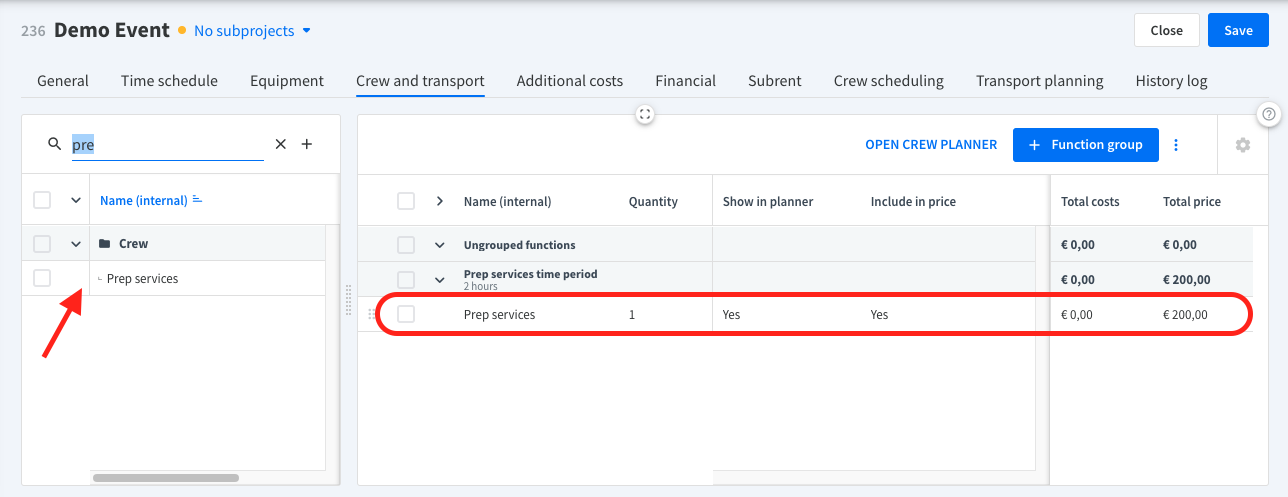Image resolution: width=1288 pixels, height=497 pixels.
Task: Click the plus icon next to search
Action: coord(307,144)
